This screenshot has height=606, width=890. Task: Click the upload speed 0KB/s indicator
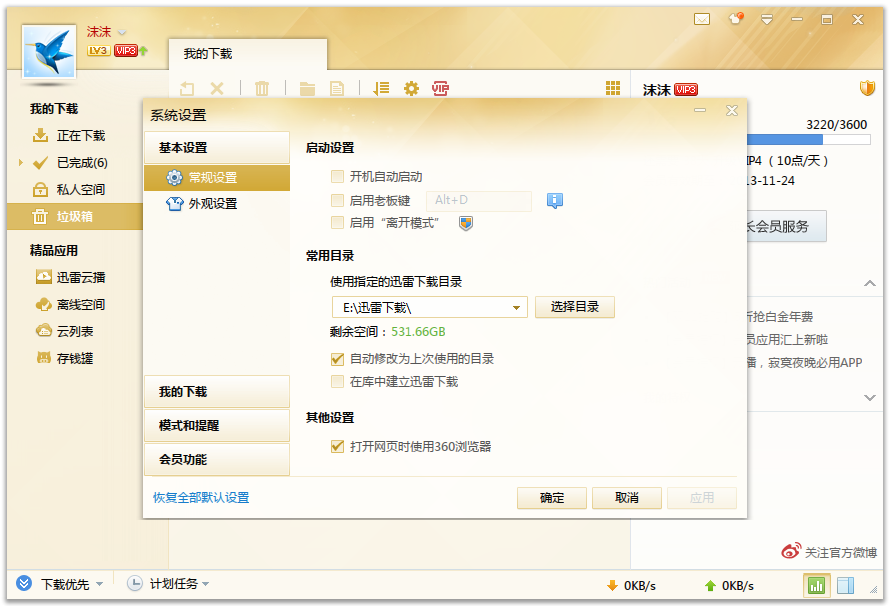729,586
